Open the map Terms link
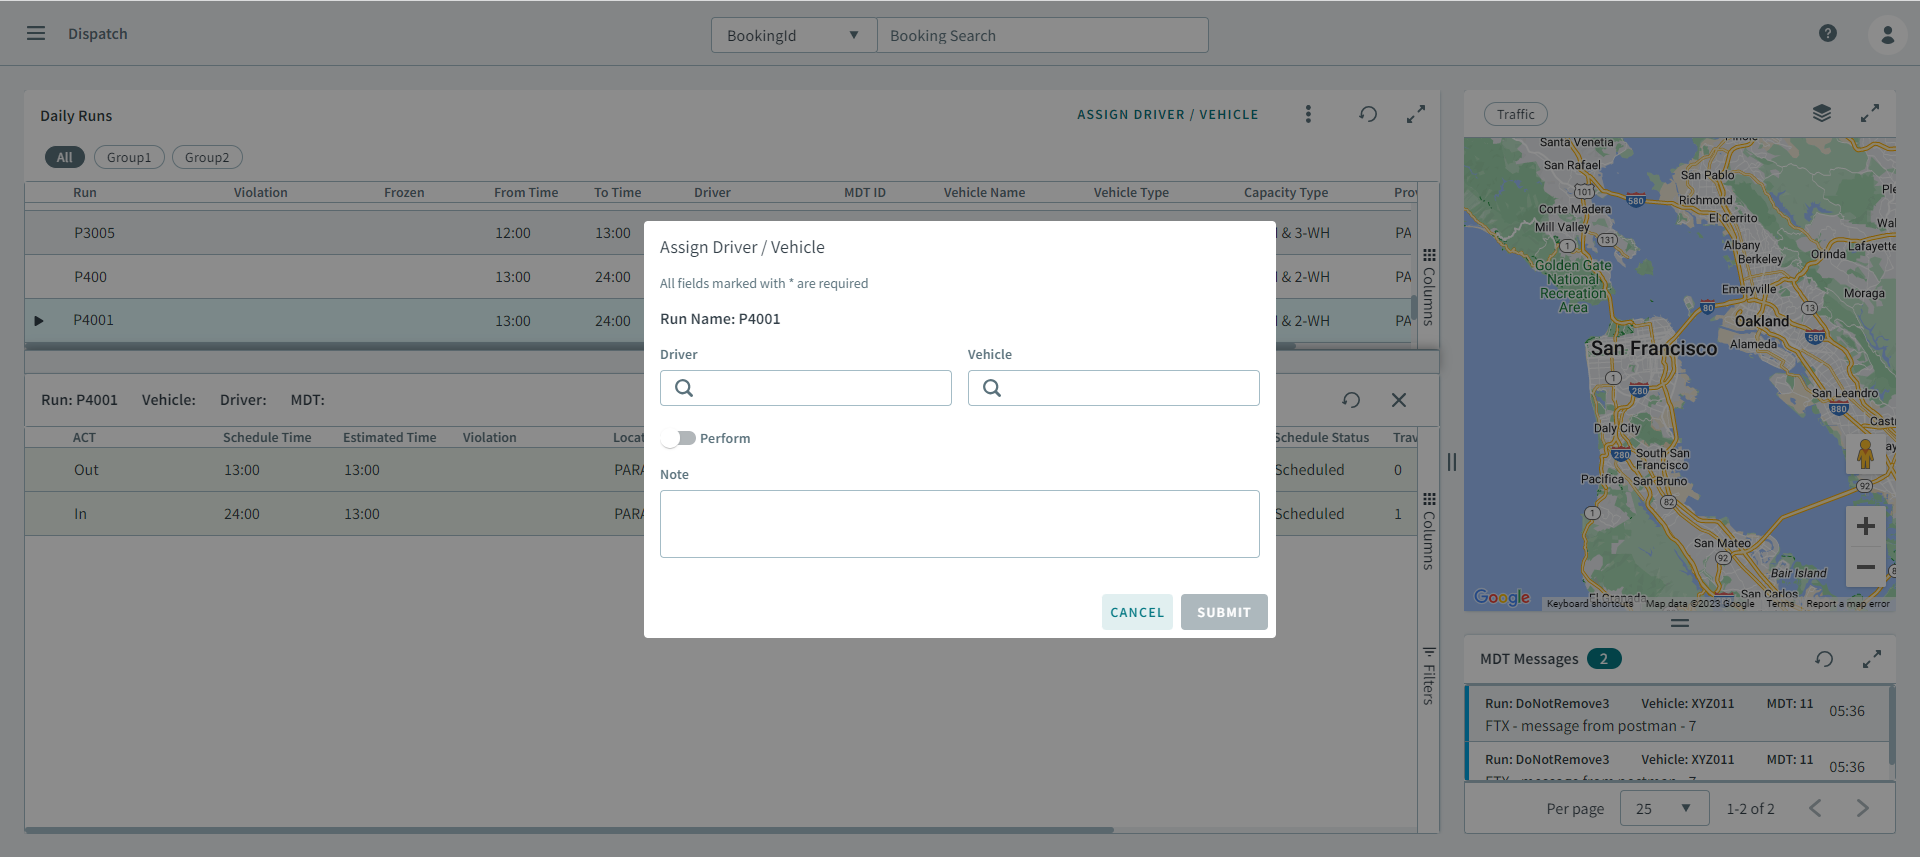Screen dimensions: 1920x857 1780,604
